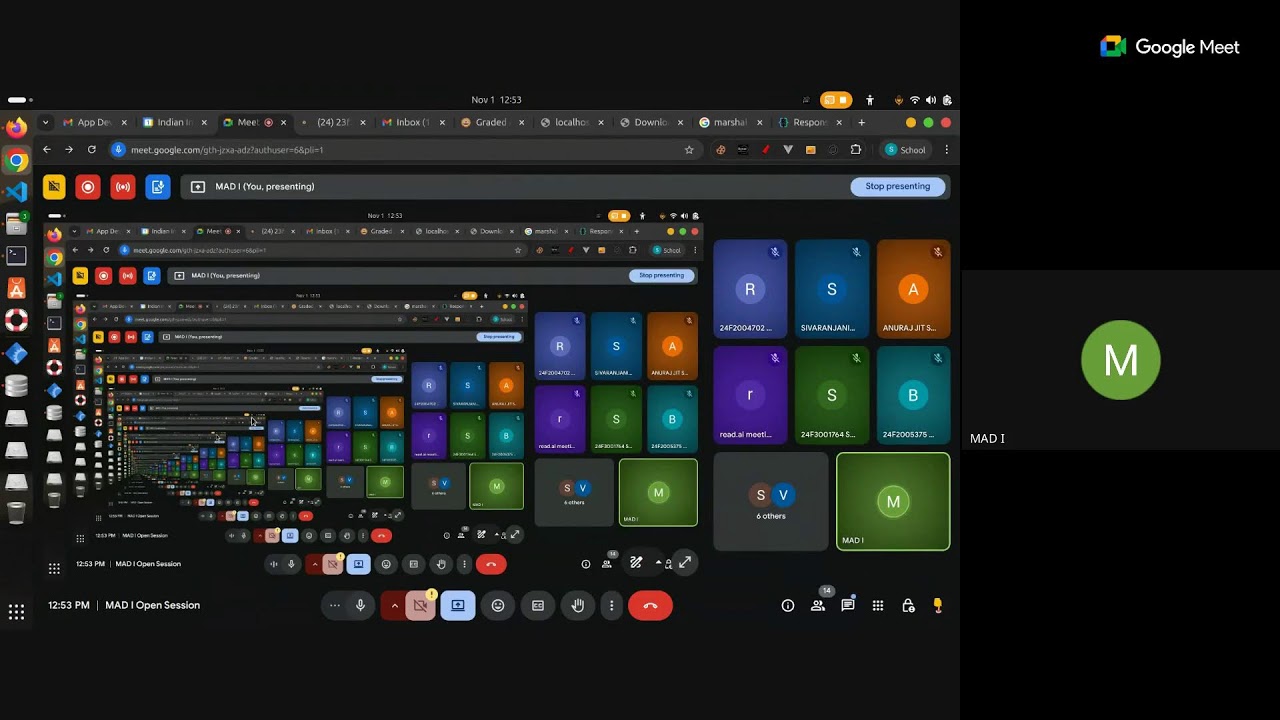Open the activities grid icon
The image size is (1280, 720).
click(878, 605)
